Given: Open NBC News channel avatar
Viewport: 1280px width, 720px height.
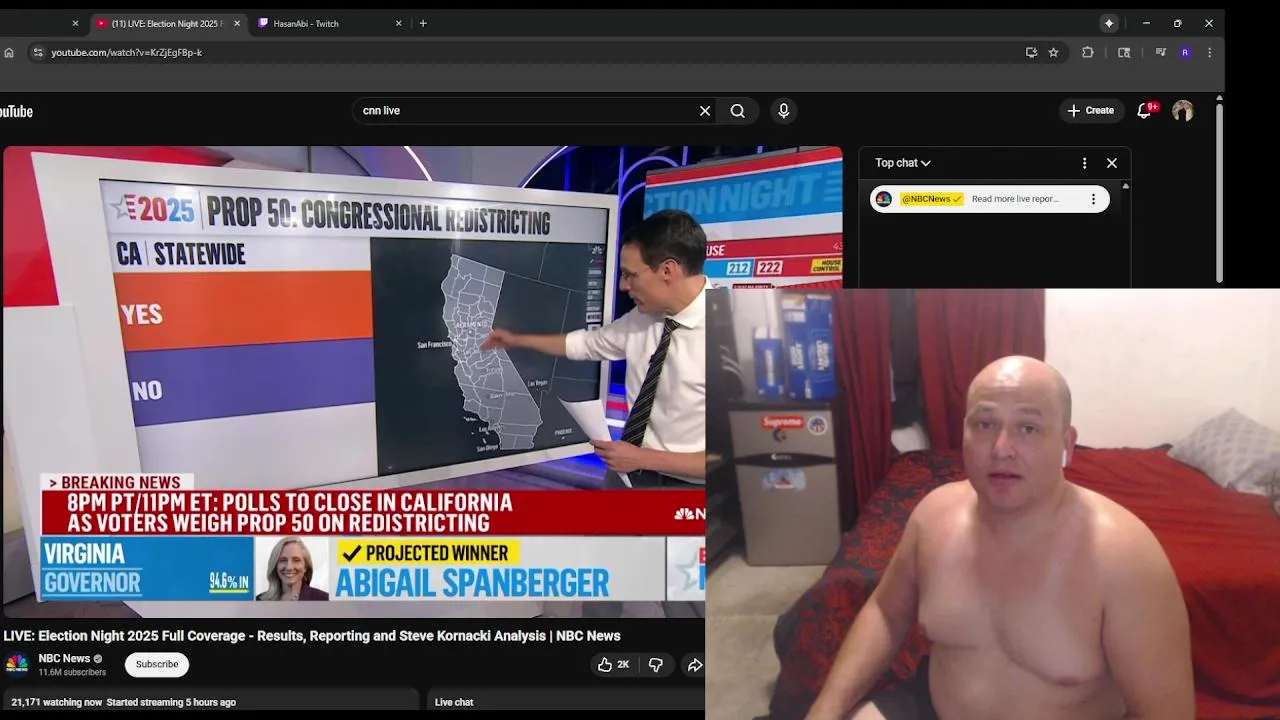Looking at the screenshot, I should point(17,665).
